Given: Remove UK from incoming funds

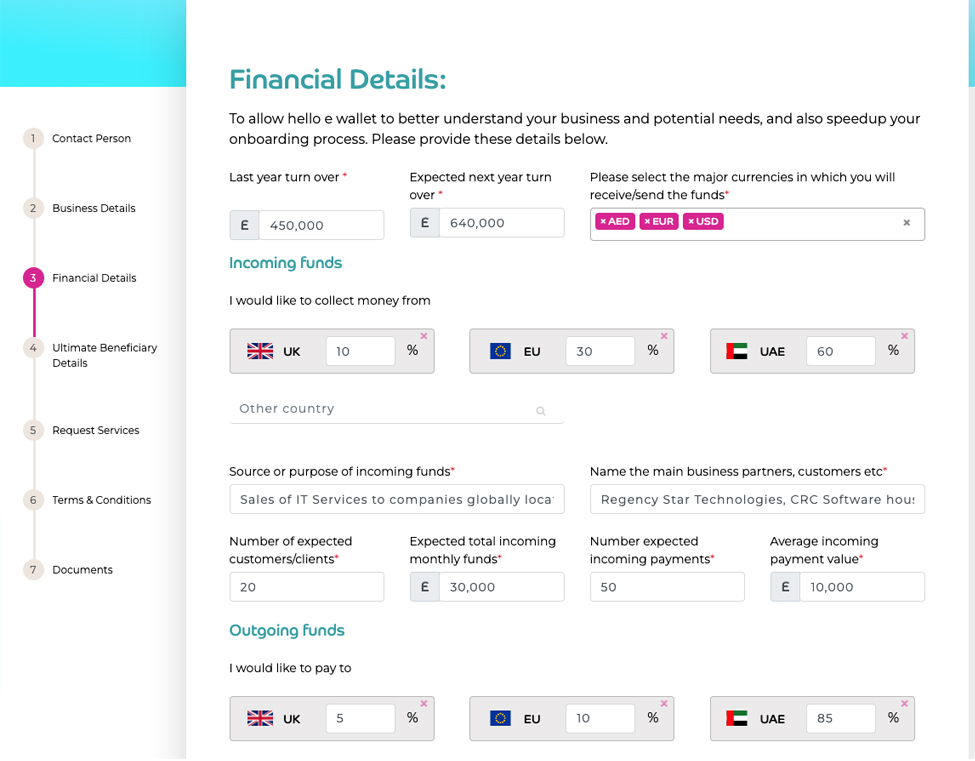Looking at the screenshot, I should pos(423,337).
